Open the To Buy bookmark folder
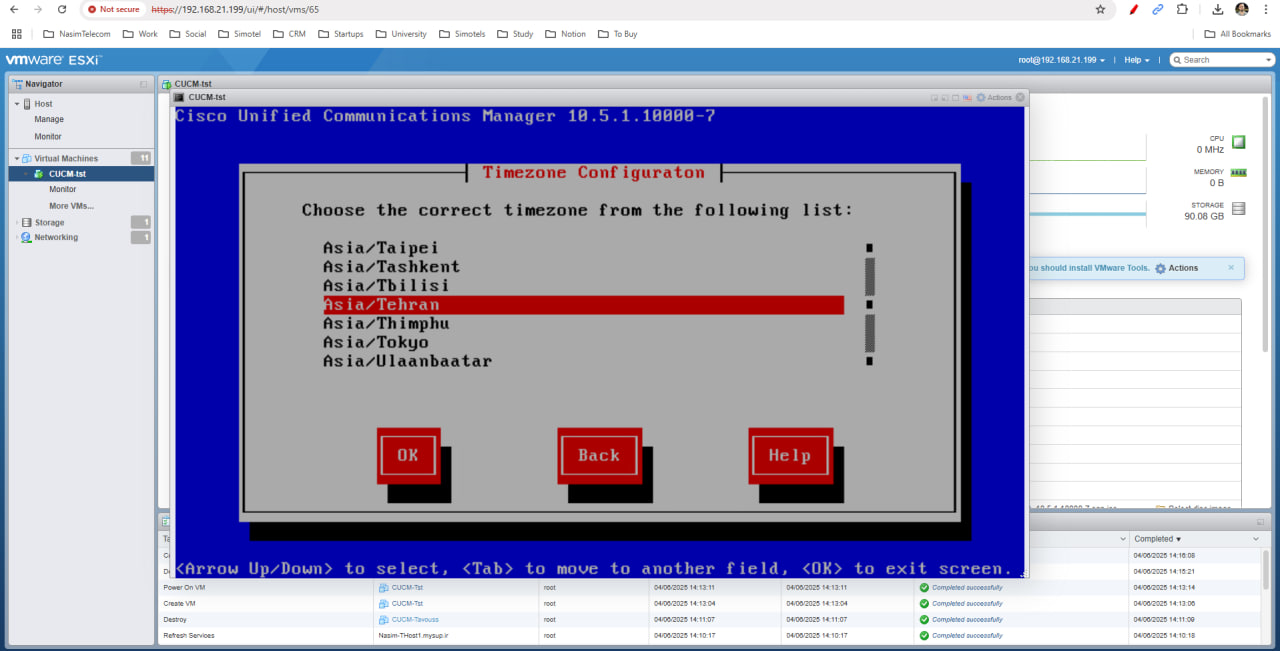 pyautogui.click(x=617, y=34)
